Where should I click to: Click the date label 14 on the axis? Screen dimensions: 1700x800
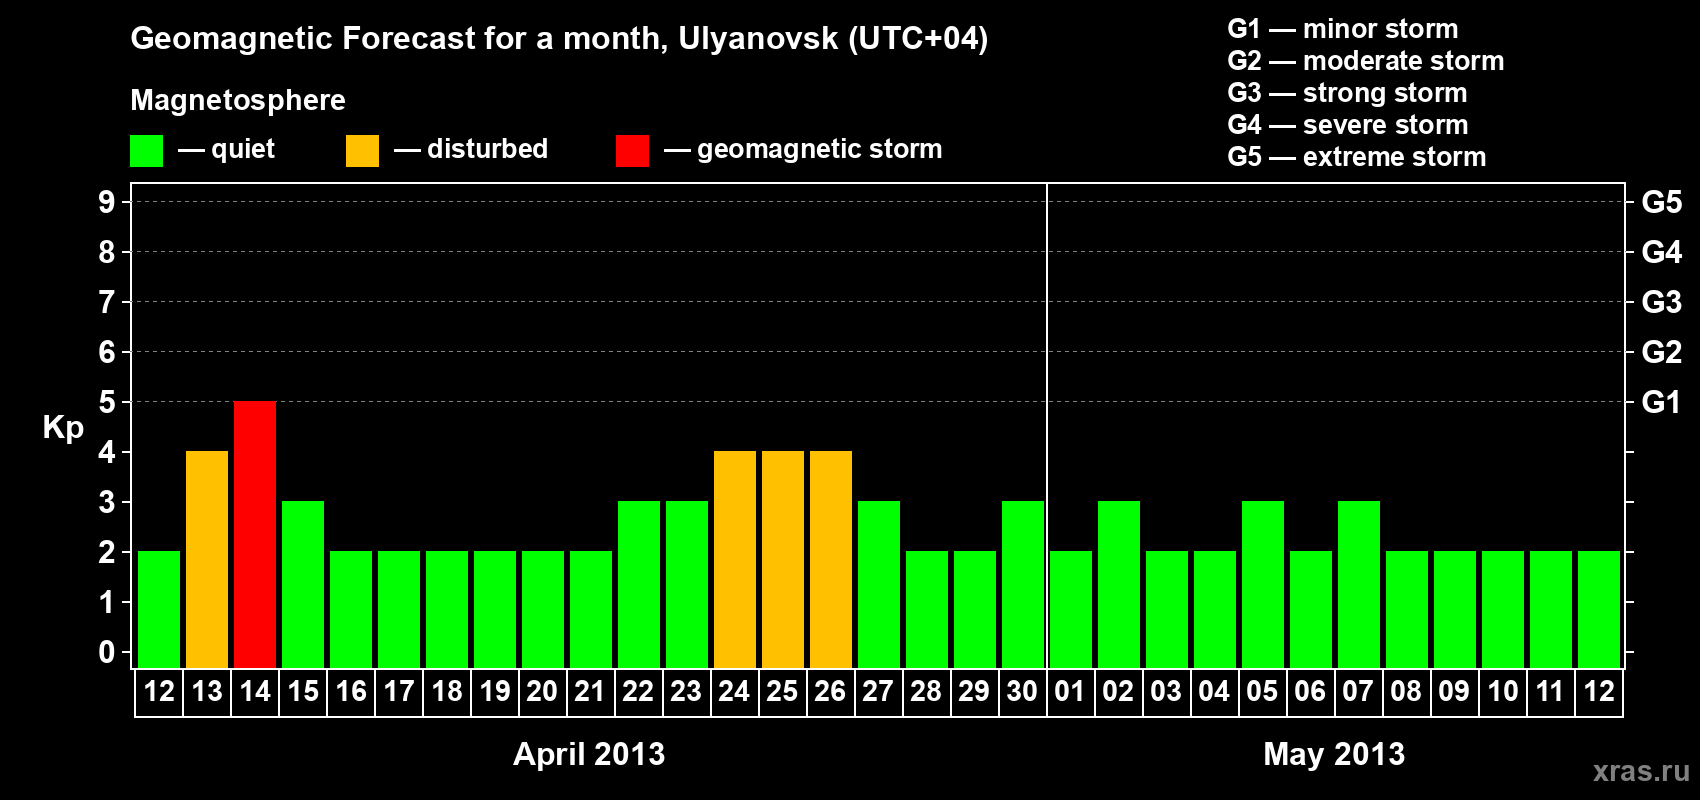[x=255, y=691]
